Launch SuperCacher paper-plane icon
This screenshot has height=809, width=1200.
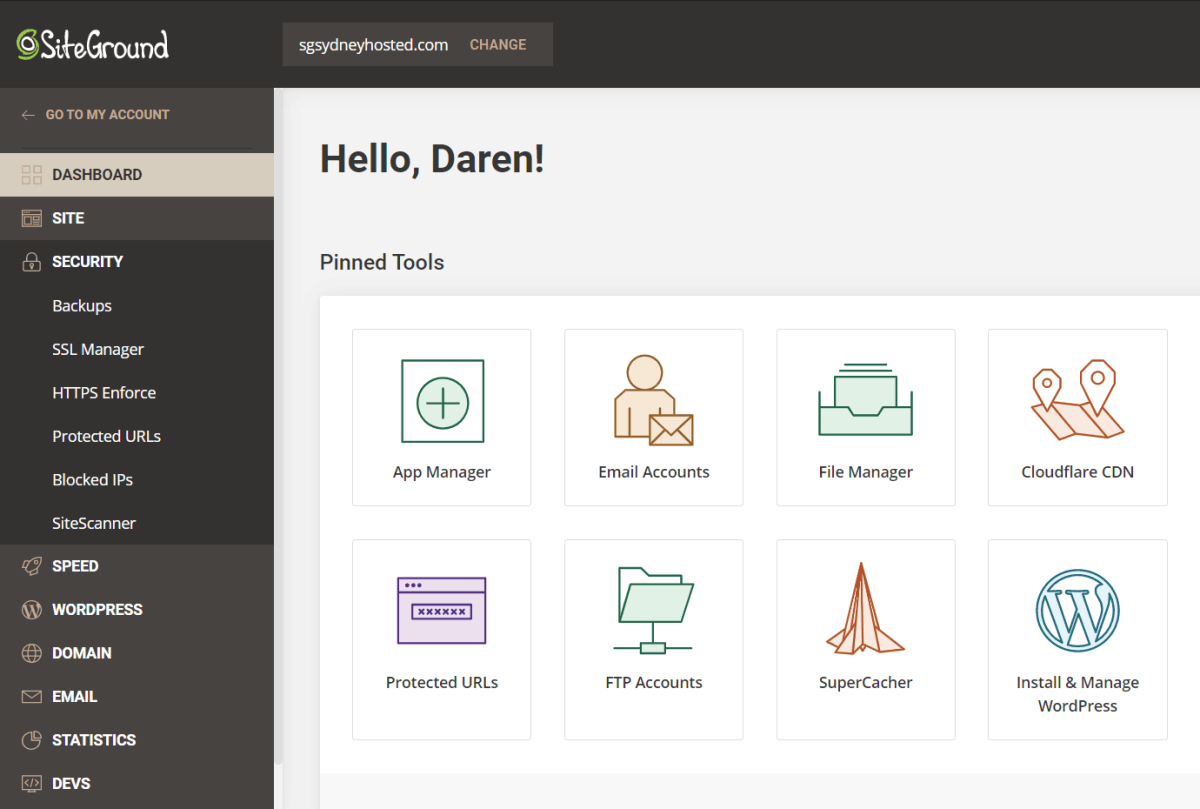pos(865,609)
